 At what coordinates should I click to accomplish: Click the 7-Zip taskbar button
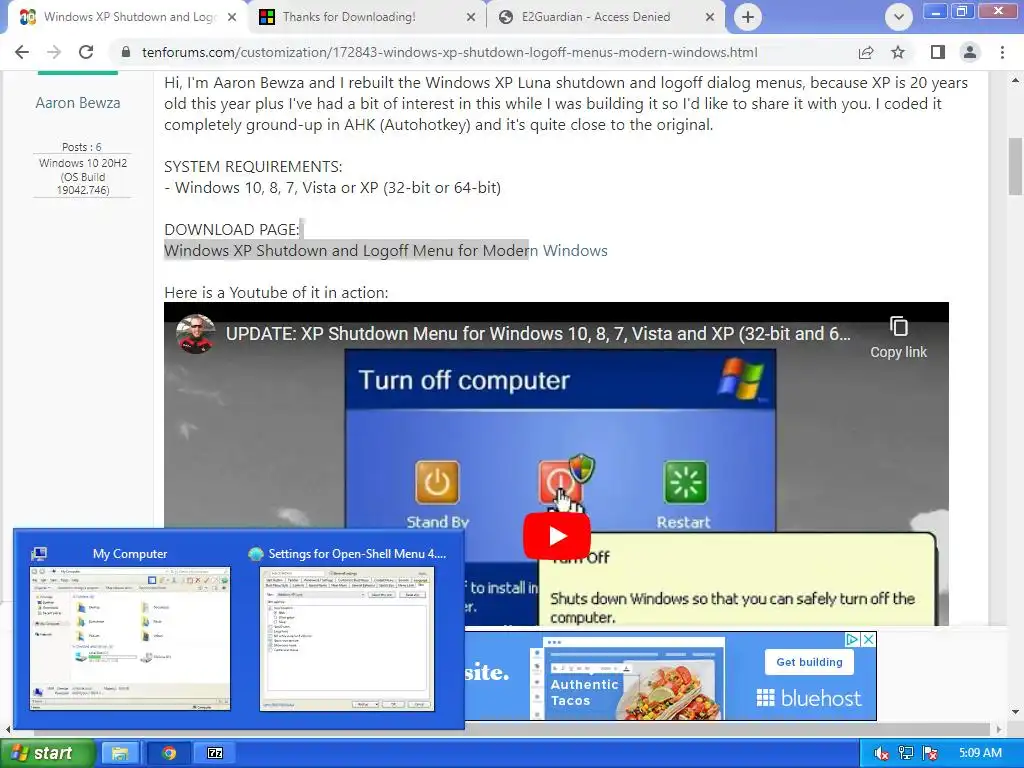point(215,753)
